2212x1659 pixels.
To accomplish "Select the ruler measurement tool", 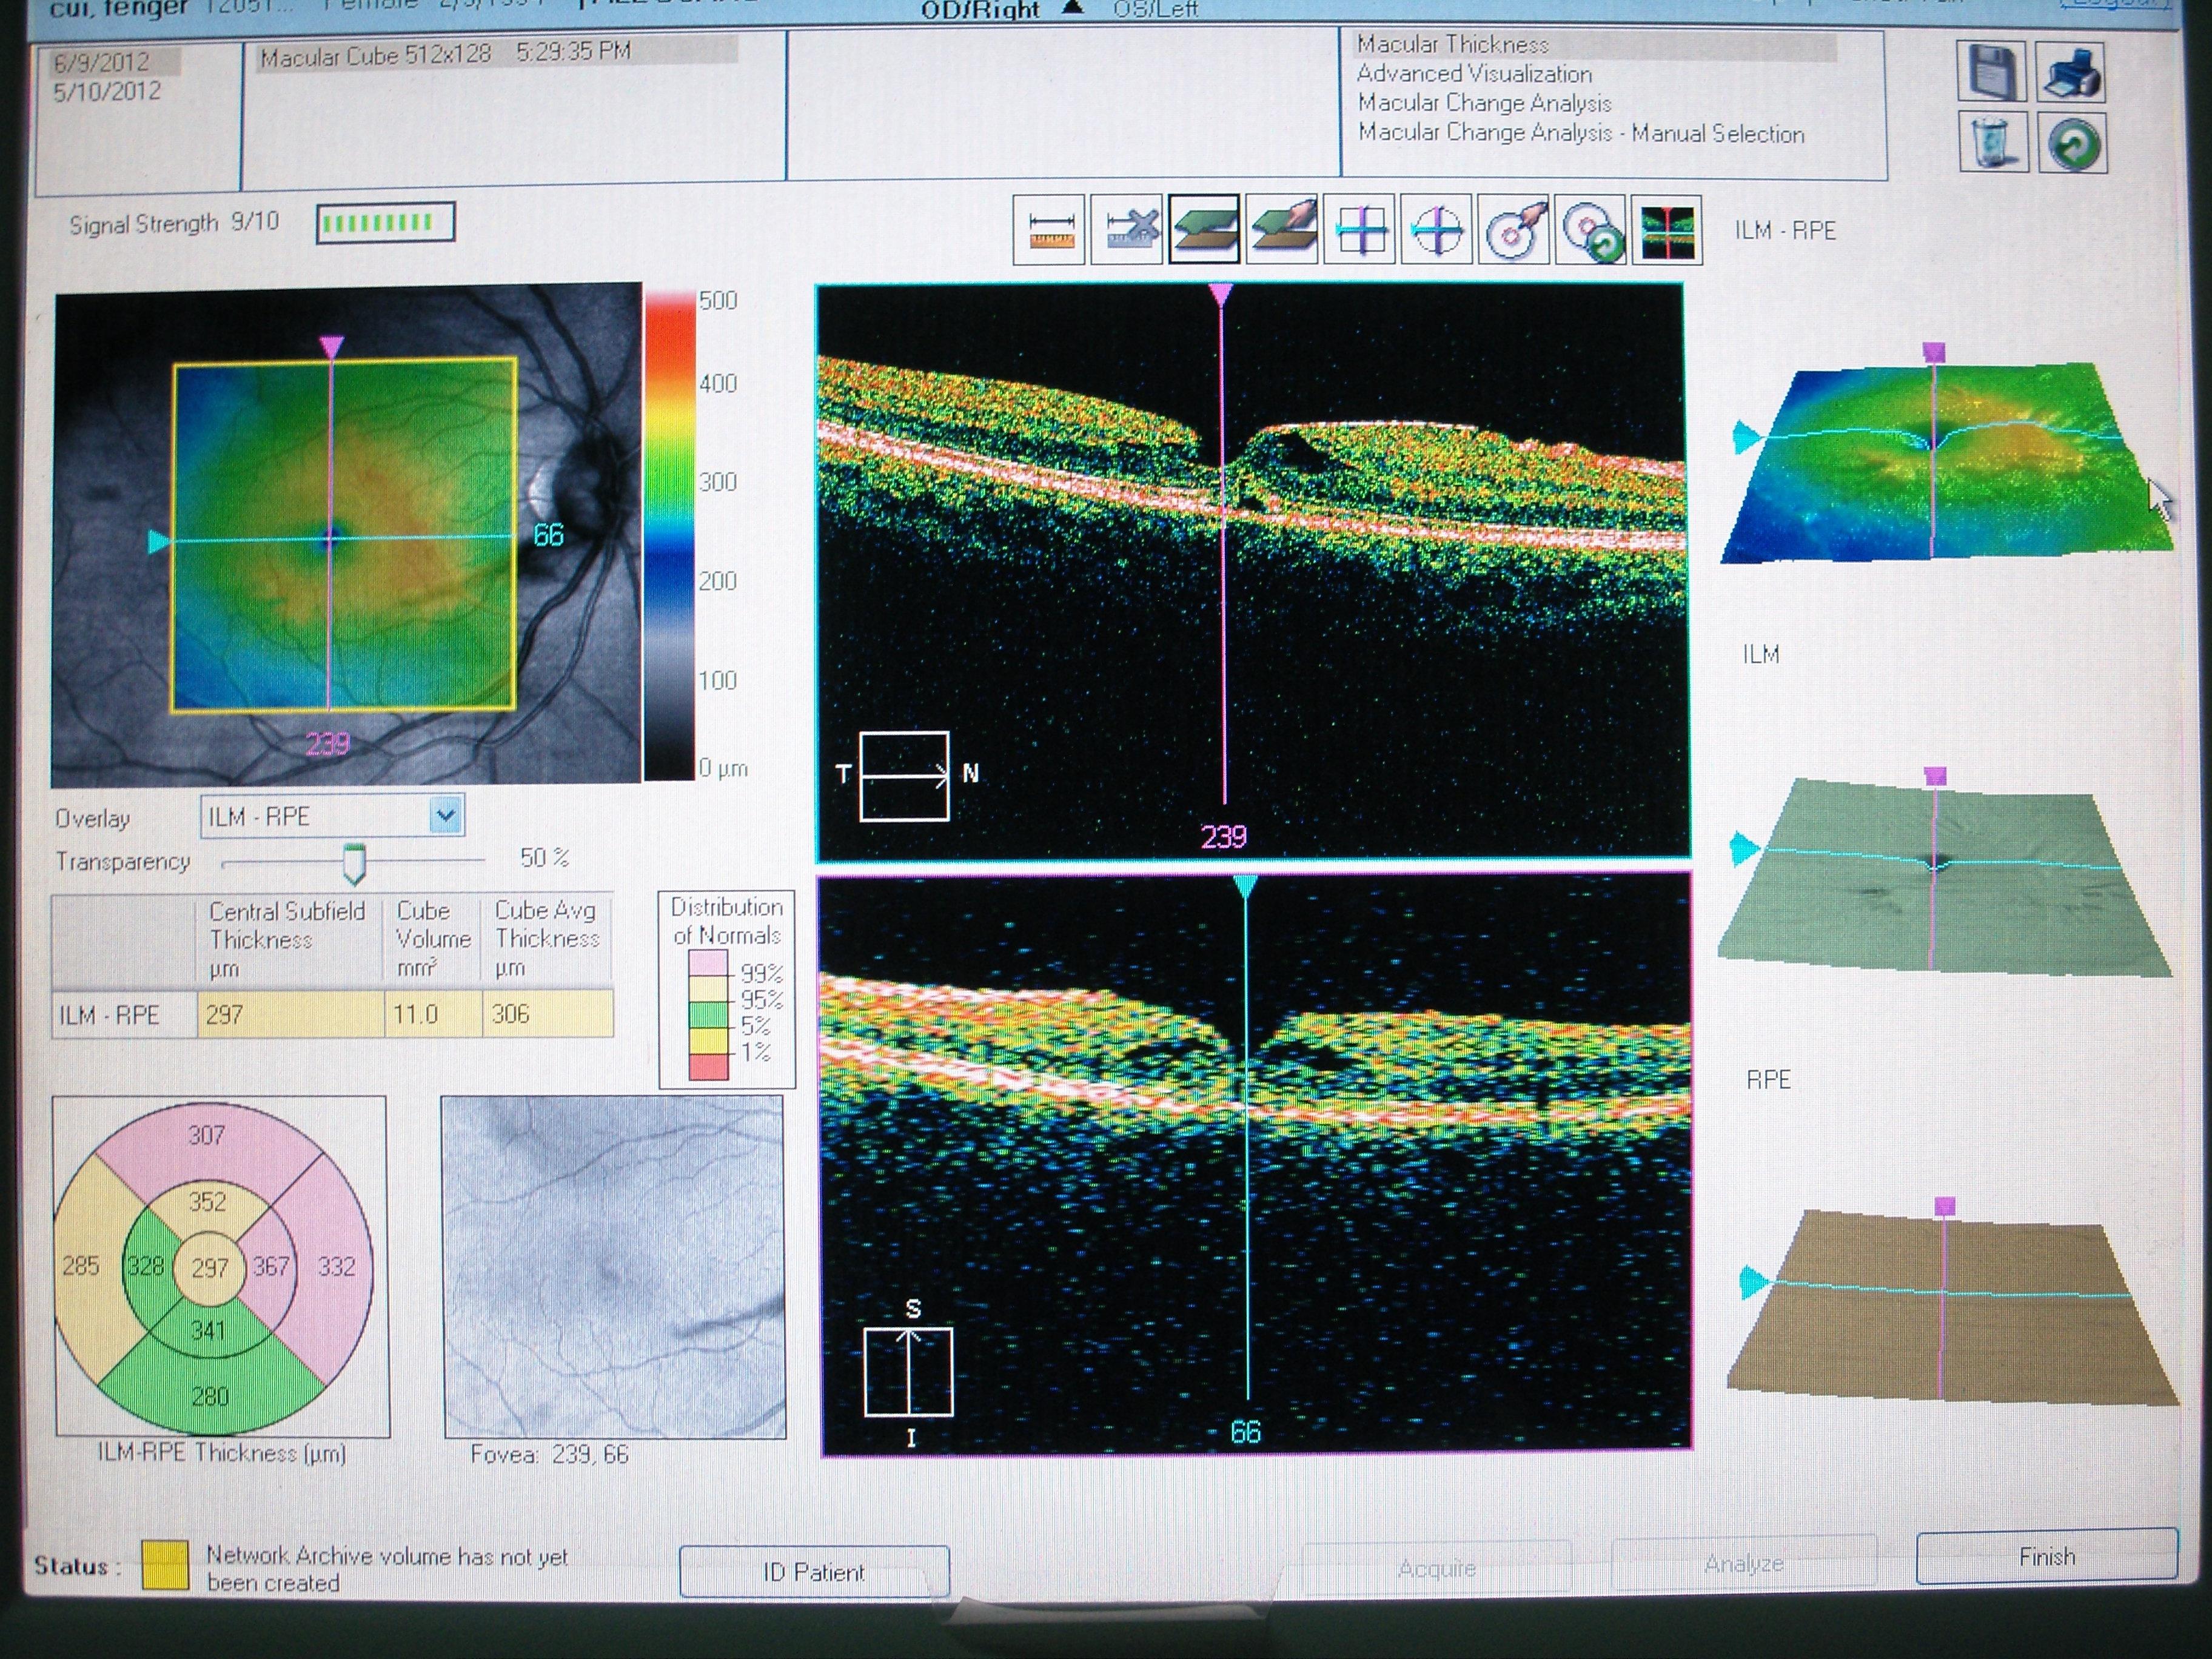I will pyautogui.click(x=1049, y=230).
